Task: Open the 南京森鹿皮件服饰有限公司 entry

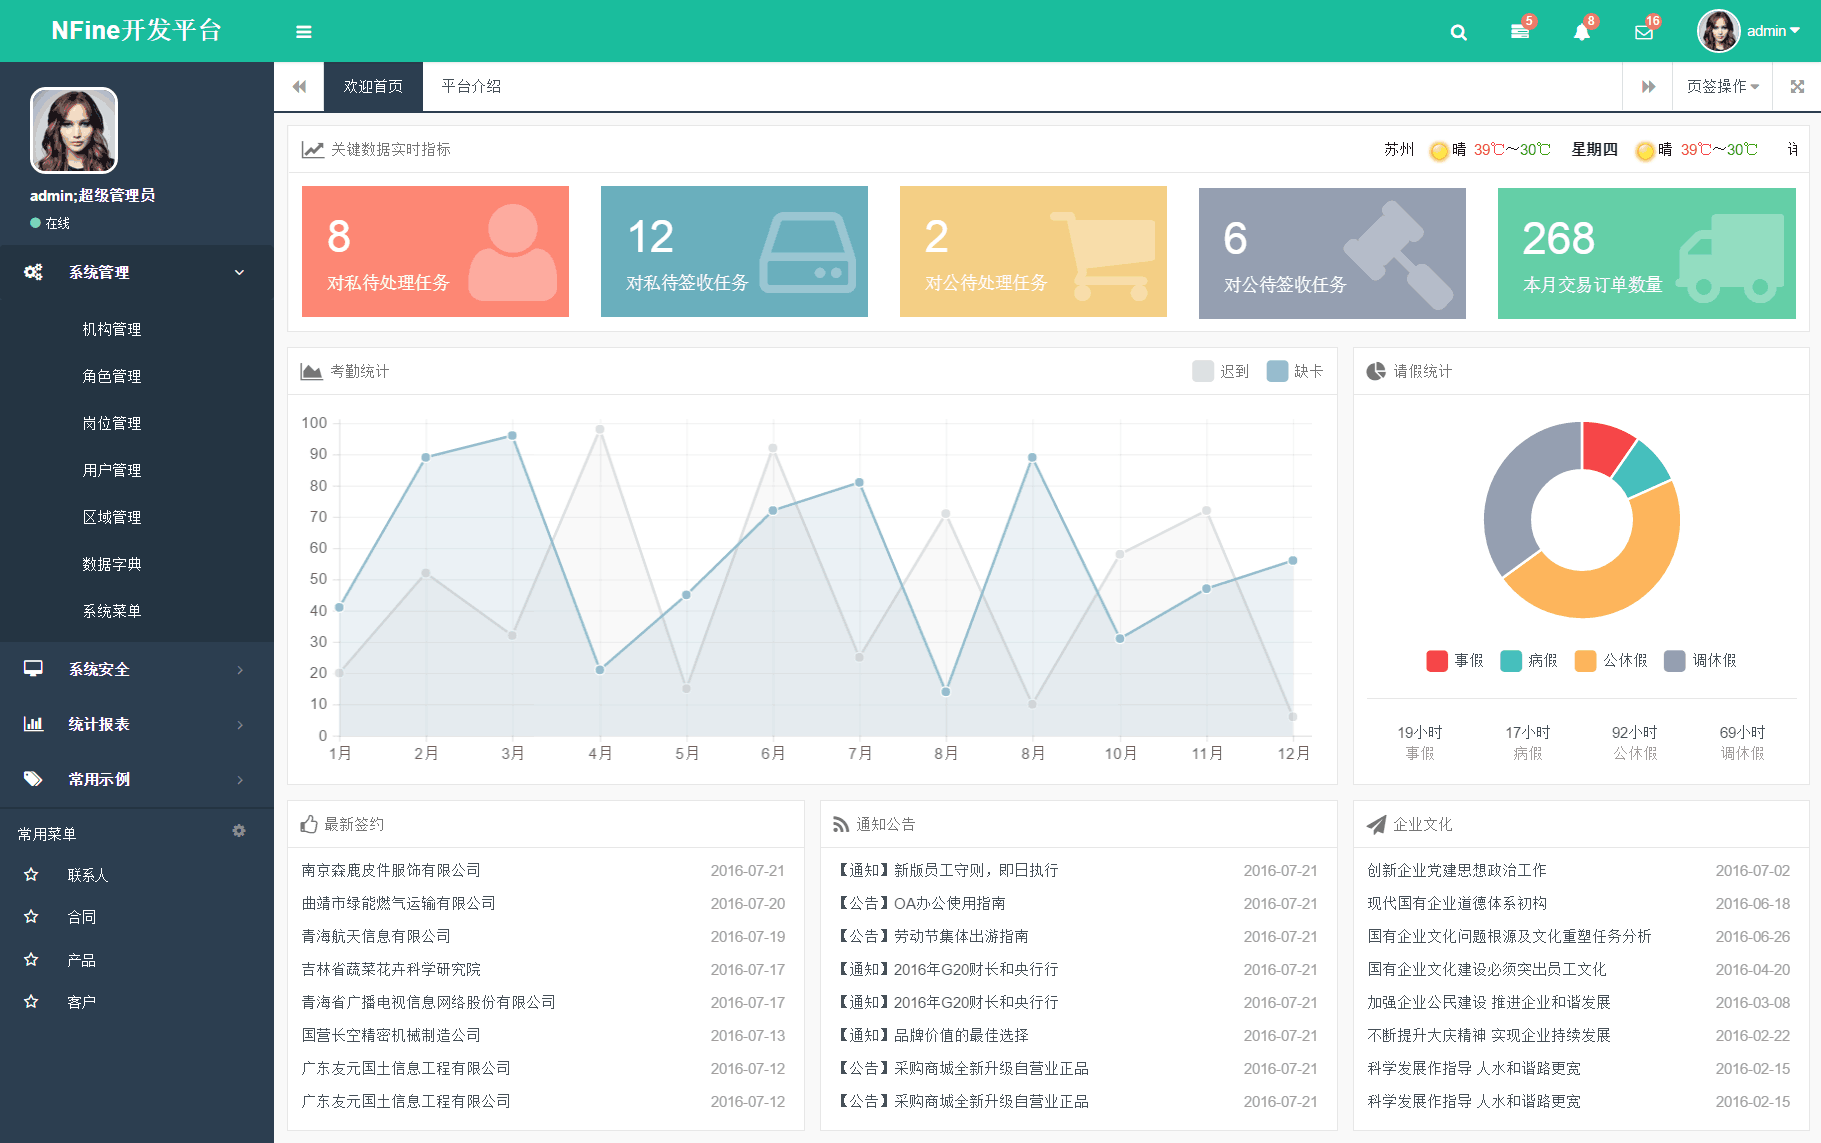Action: pyautogui.click(x=389, y=870)
